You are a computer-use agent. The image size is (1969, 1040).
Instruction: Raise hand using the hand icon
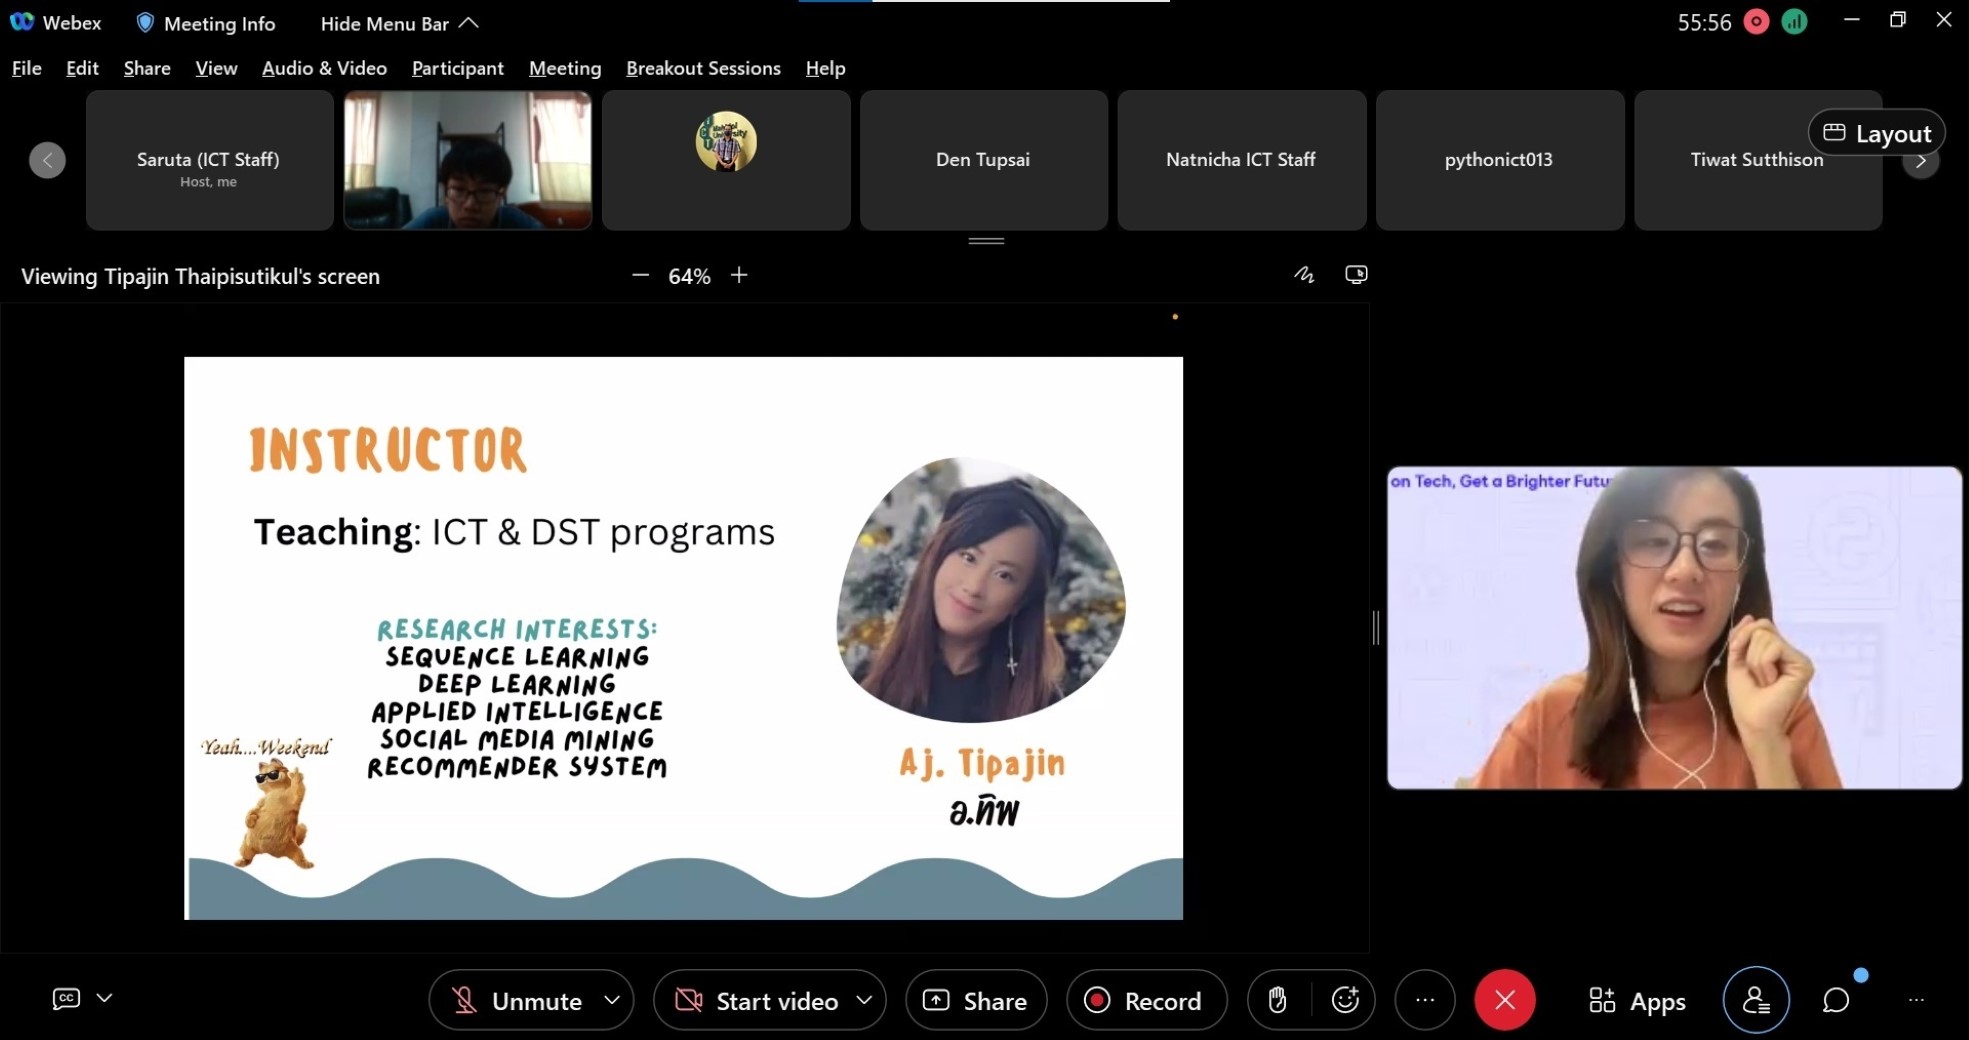coord(1277,1000)
